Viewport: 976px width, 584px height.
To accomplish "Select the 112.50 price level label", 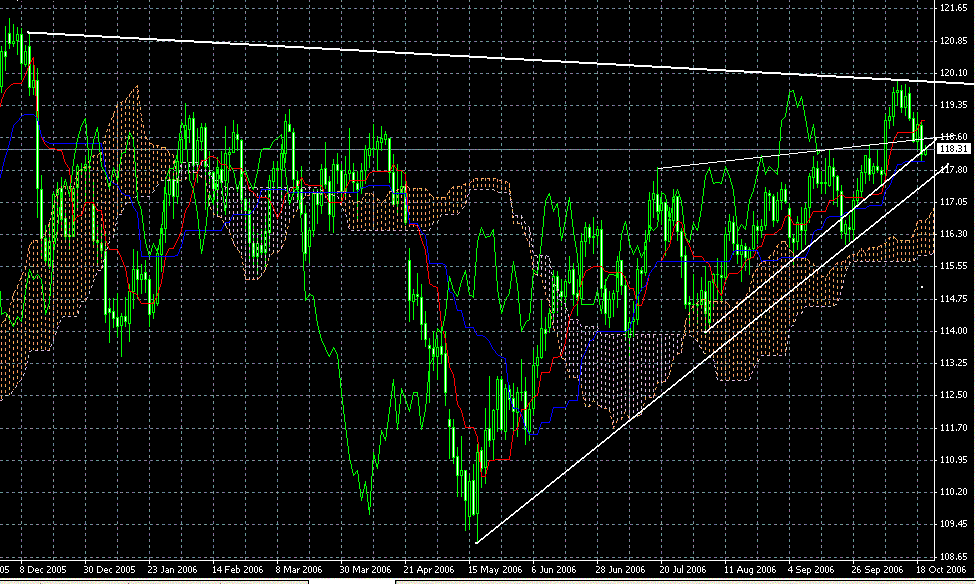I will tap(953, 395).
